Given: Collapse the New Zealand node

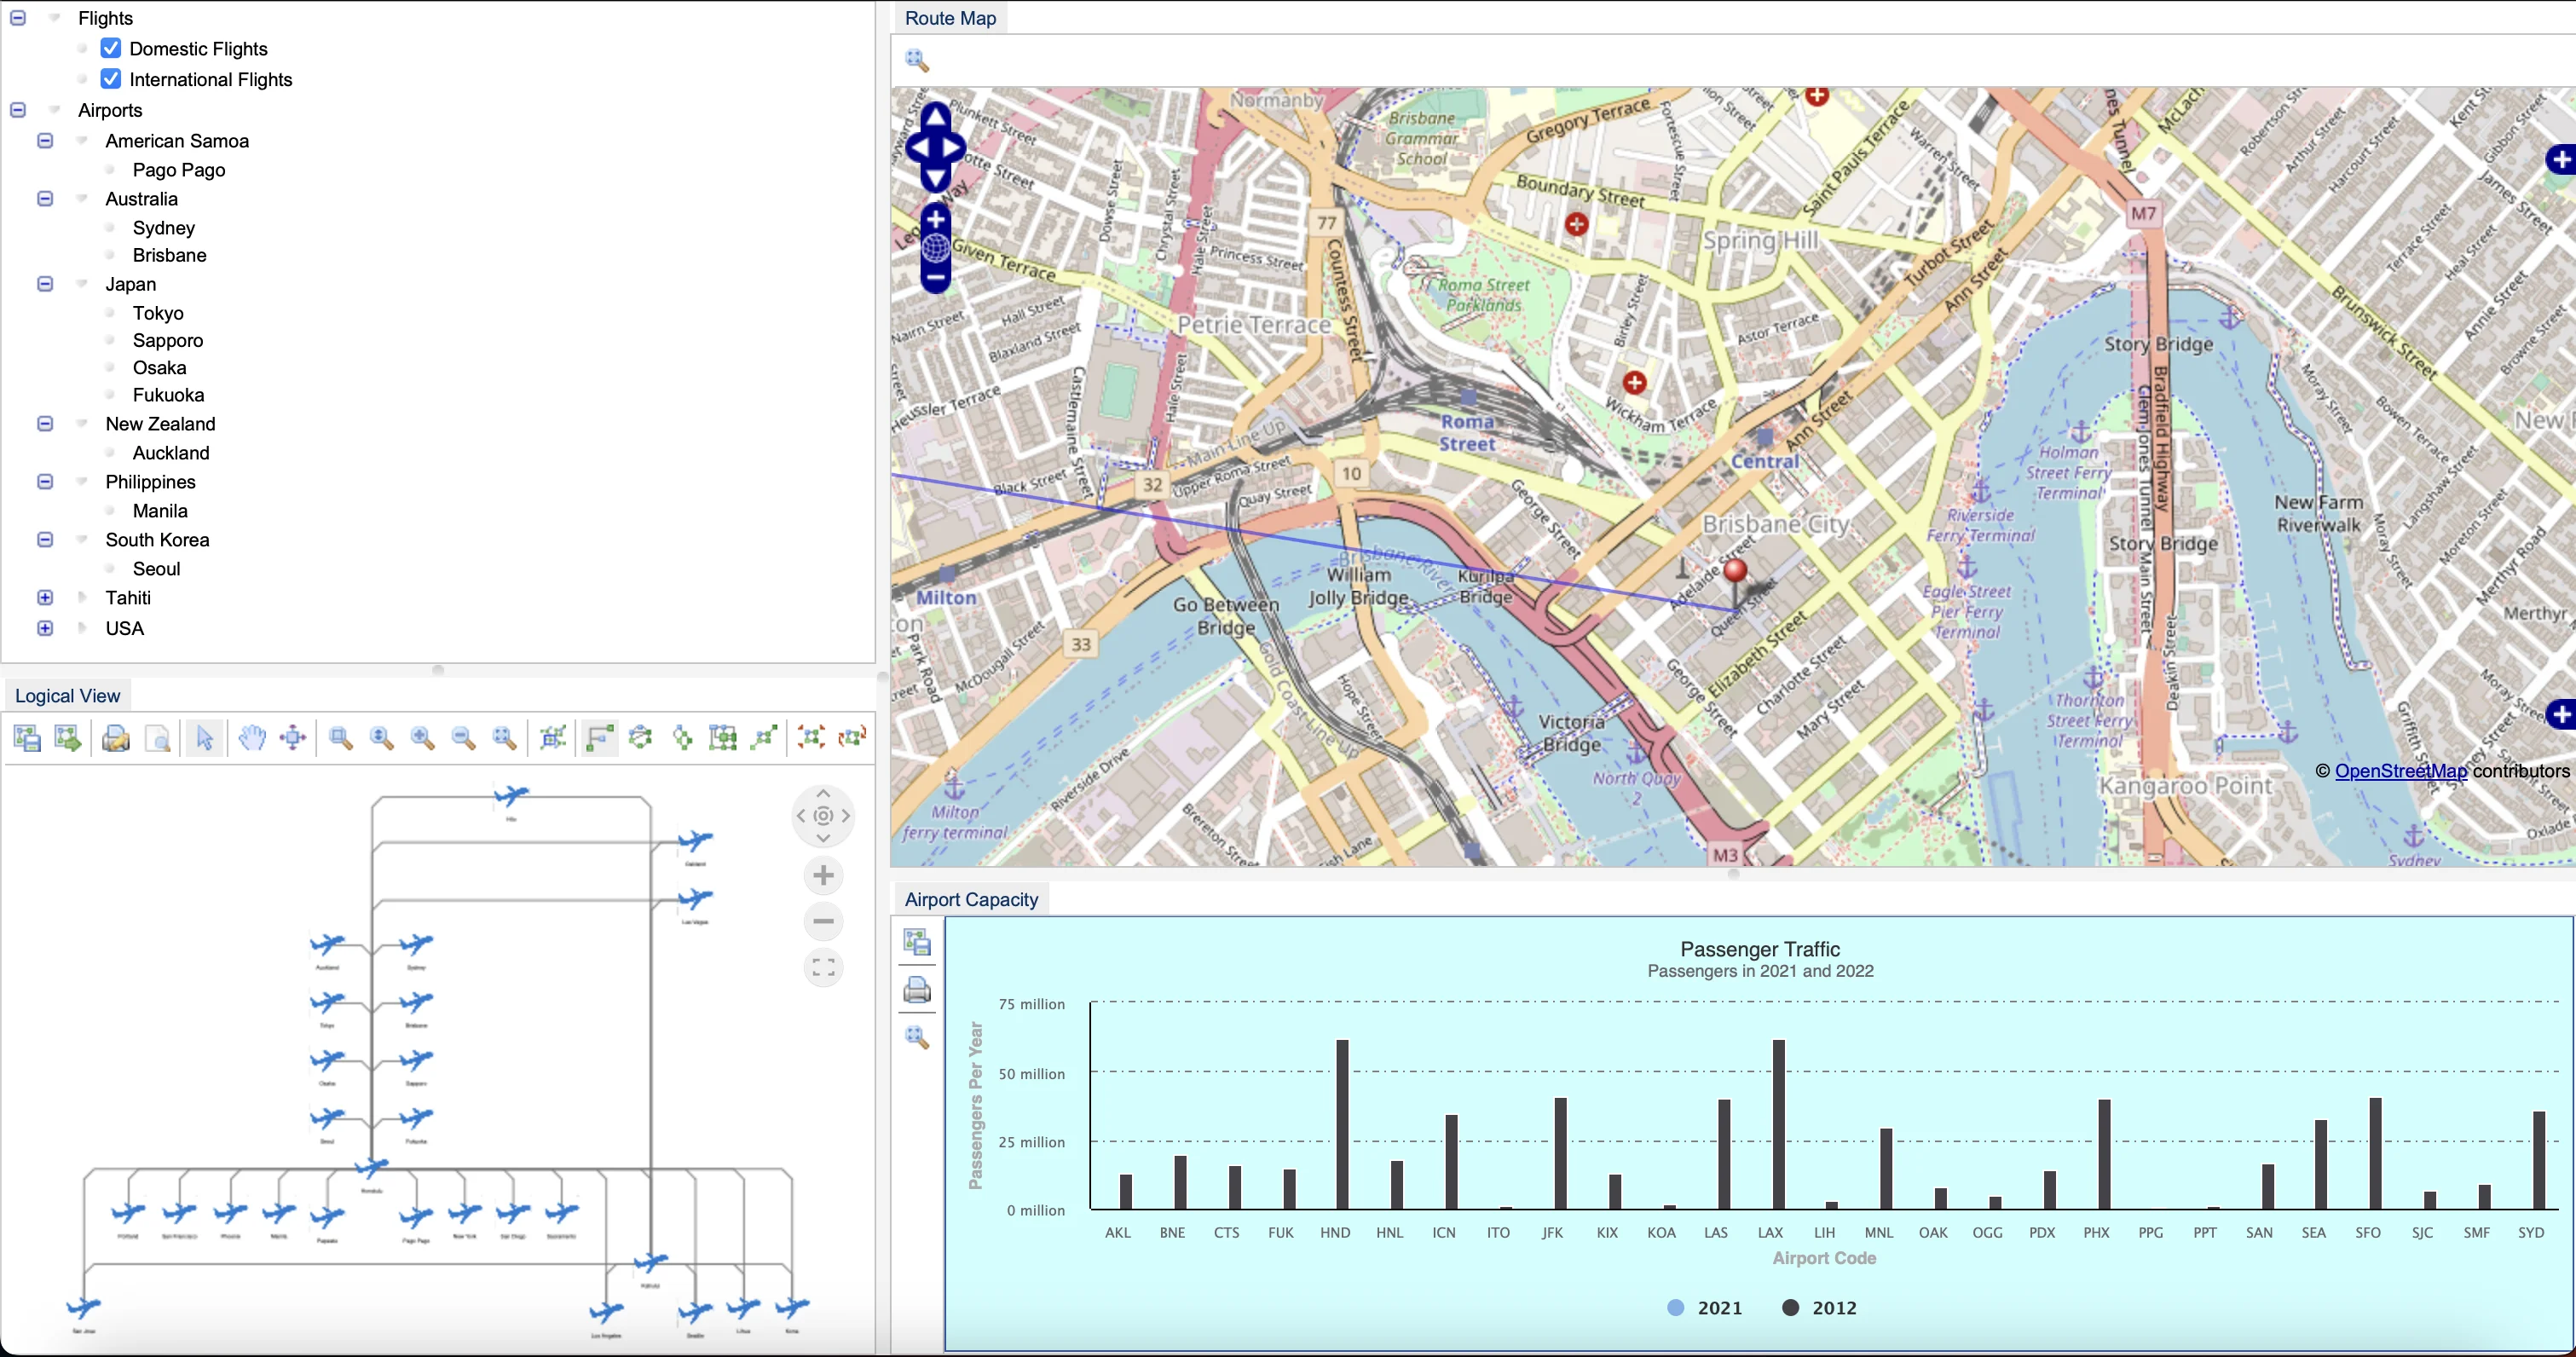Looking at the screenshot, I should tap(45, 424).
